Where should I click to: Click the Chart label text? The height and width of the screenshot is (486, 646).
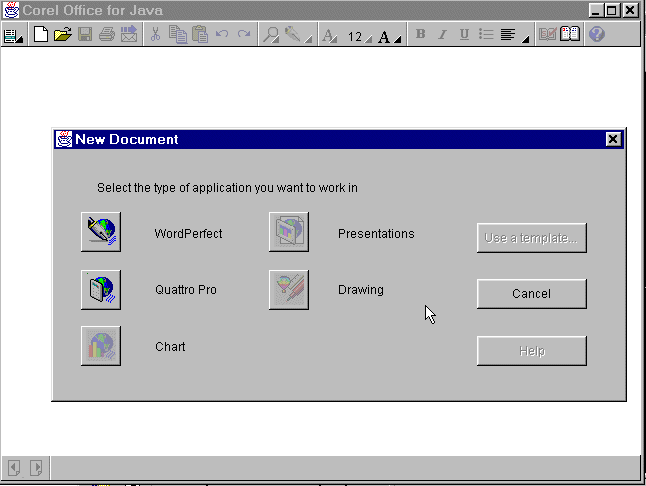[170, 347]
